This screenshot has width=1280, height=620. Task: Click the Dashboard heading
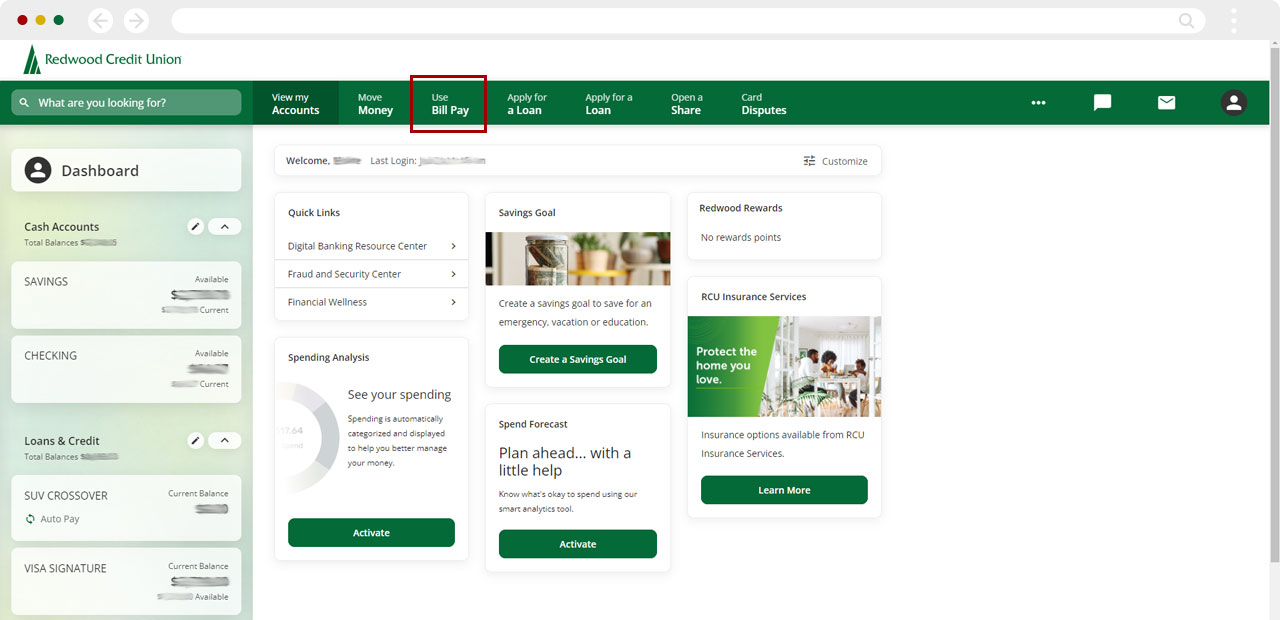click(100, 171)
